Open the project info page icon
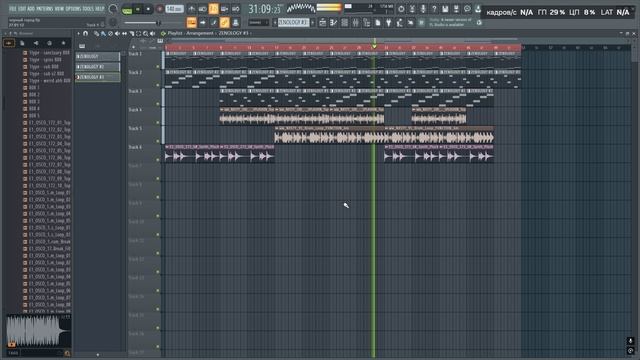Image resolution: width=640 pixels, height=360 pixels. 378,23
